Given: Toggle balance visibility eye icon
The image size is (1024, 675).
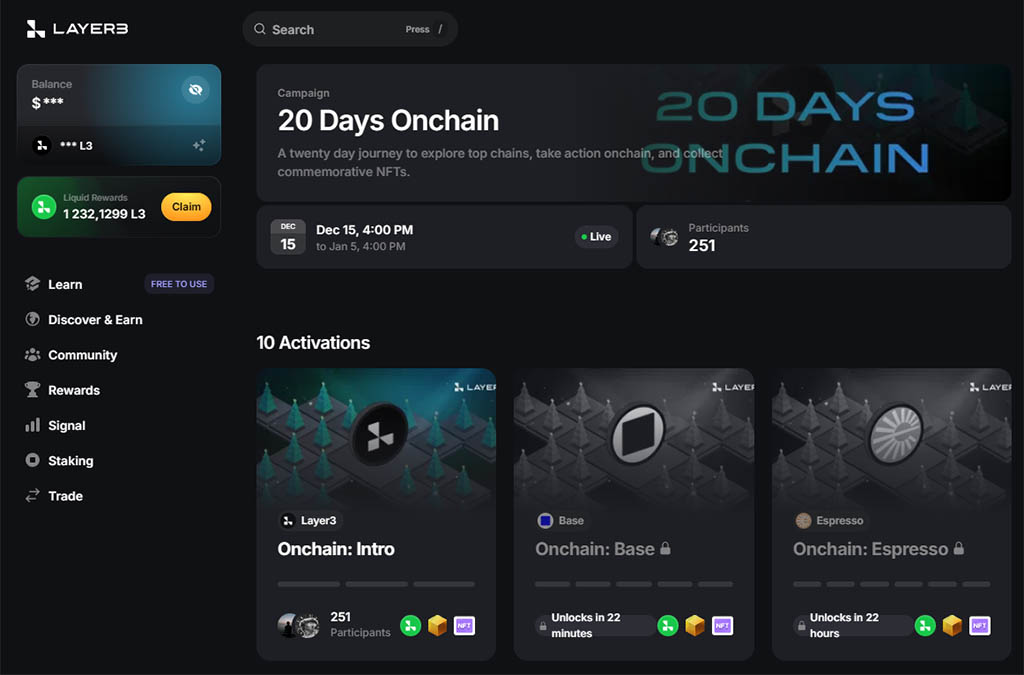Looking at the screenshot, I should click(x=195, y=90).
